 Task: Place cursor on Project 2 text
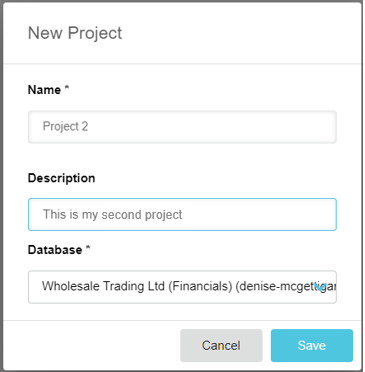coord(65,126)
